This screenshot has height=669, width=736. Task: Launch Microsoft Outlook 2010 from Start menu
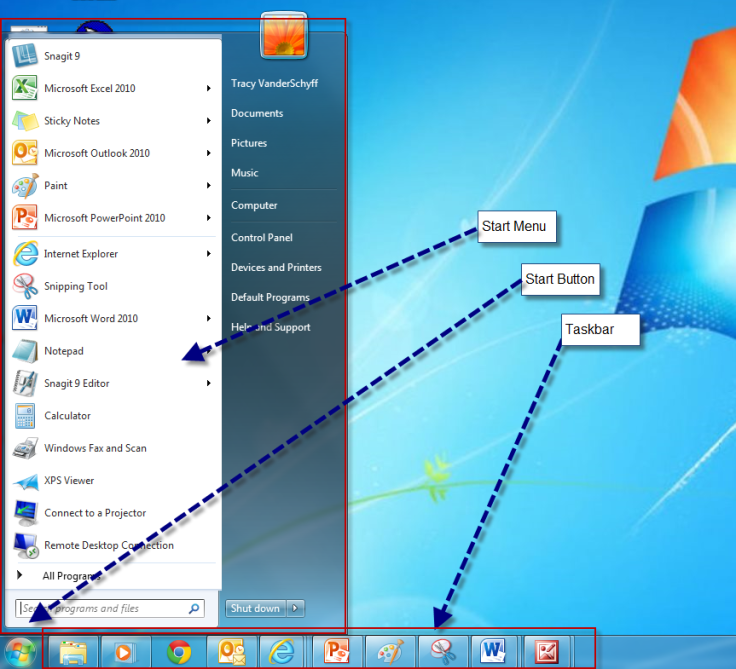pos(97,153)
